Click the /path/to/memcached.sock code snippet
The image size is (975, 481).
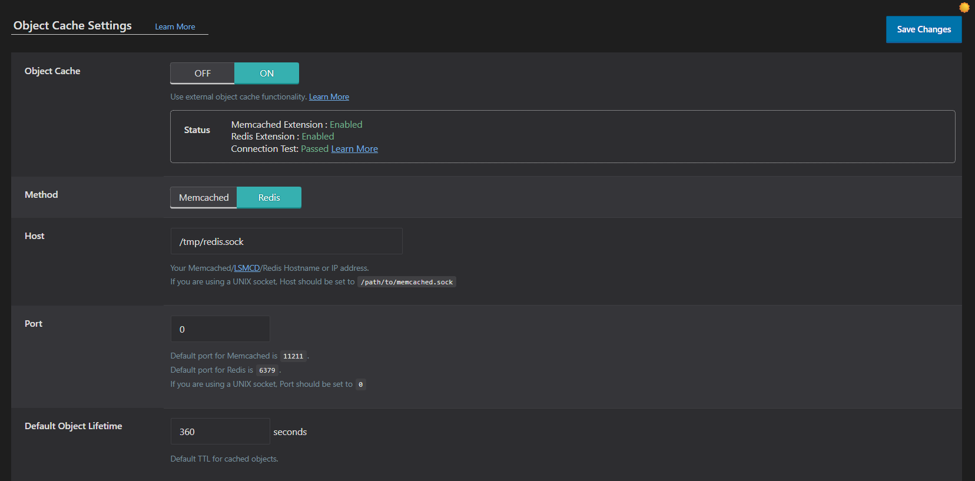point(407,282)
